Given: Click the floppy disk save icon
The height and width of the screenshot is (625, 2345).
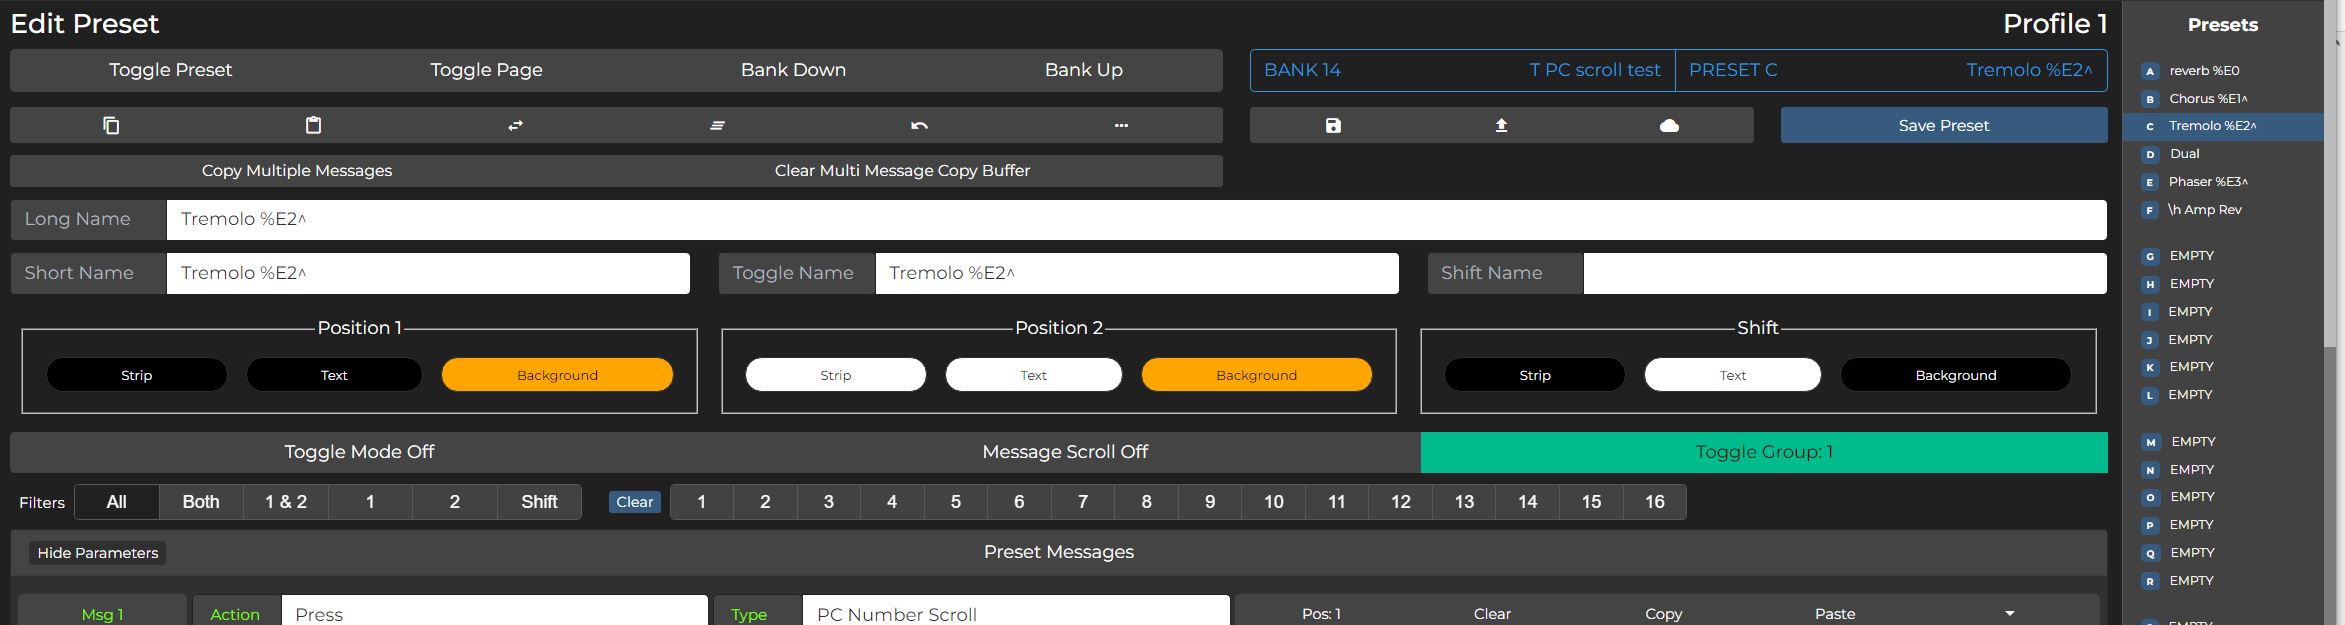Looking at the screenshot, I should pos(1333,125).
